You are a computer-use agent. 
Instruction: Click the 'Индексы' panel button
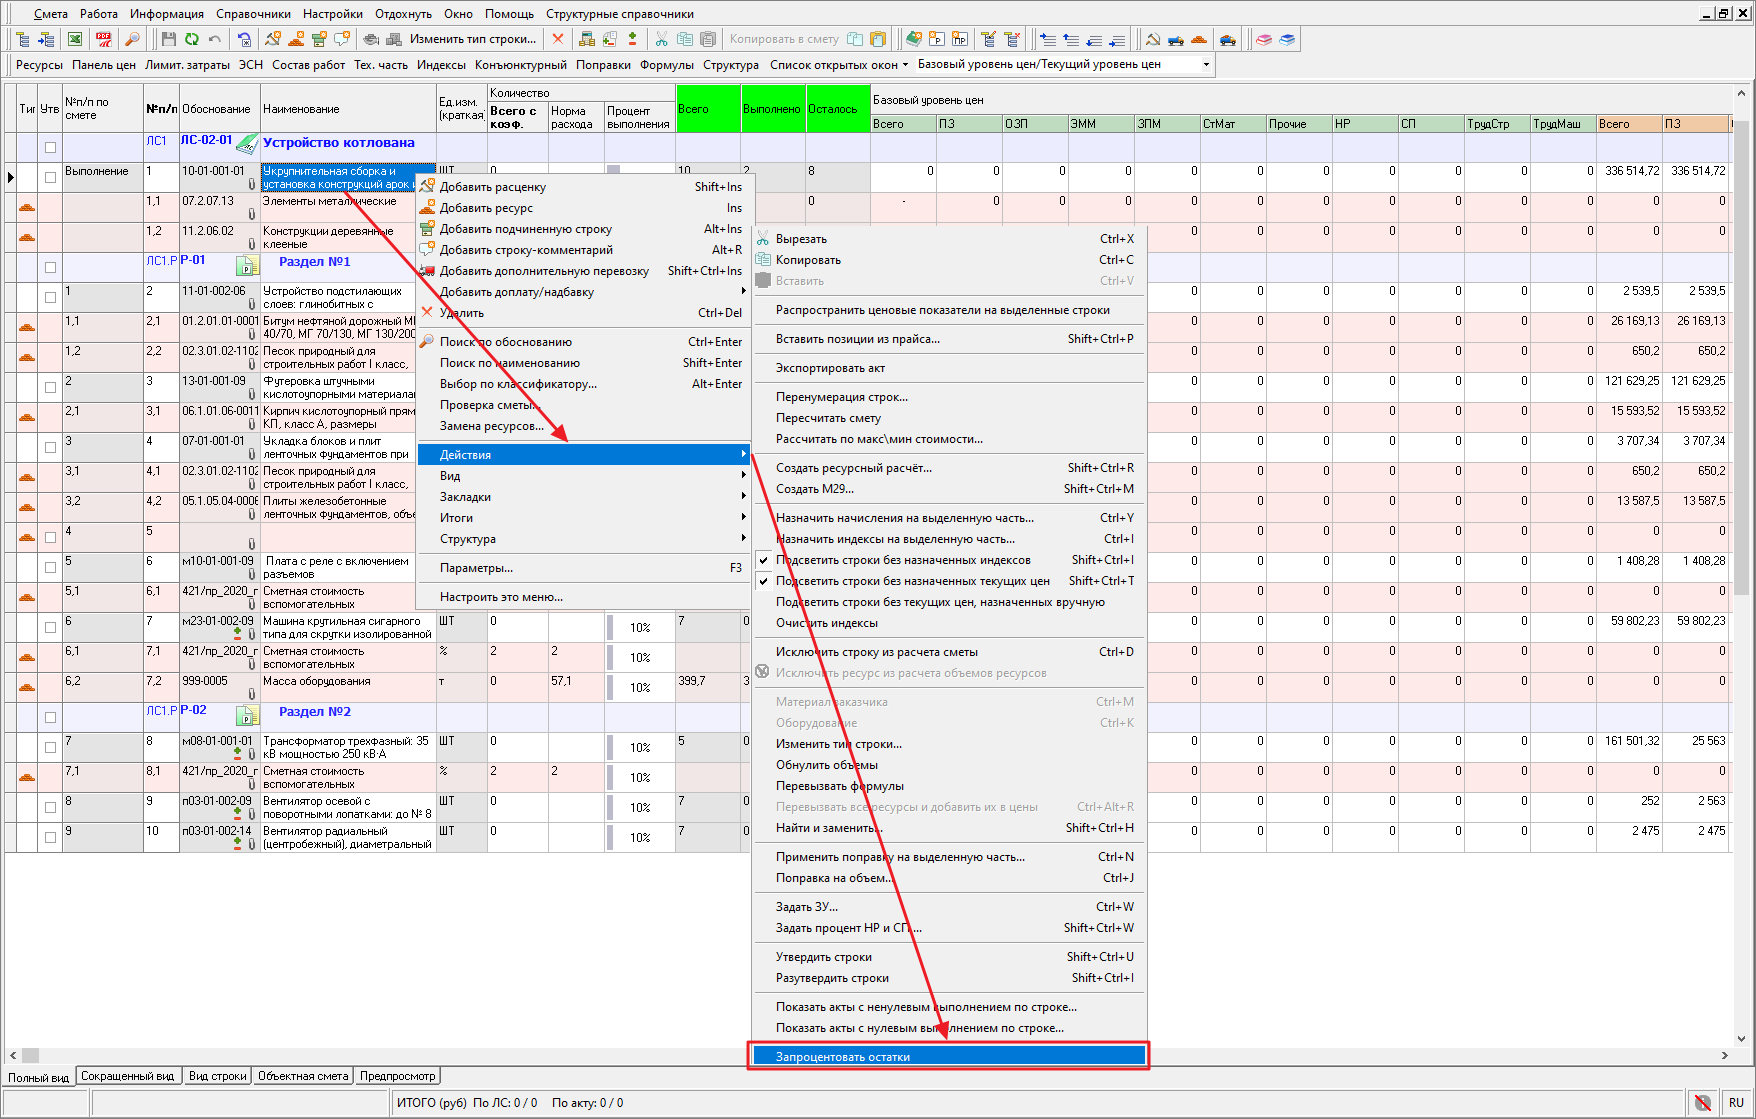pos(441,65)
